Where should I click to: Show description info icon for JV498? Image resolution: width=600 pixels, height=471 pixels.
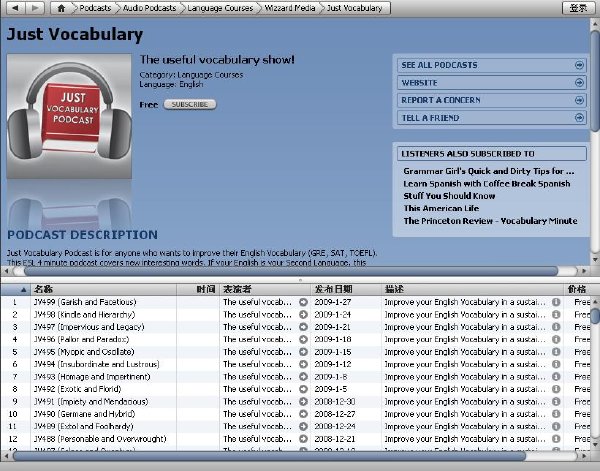pyautogui.click(x=556, y=315)
